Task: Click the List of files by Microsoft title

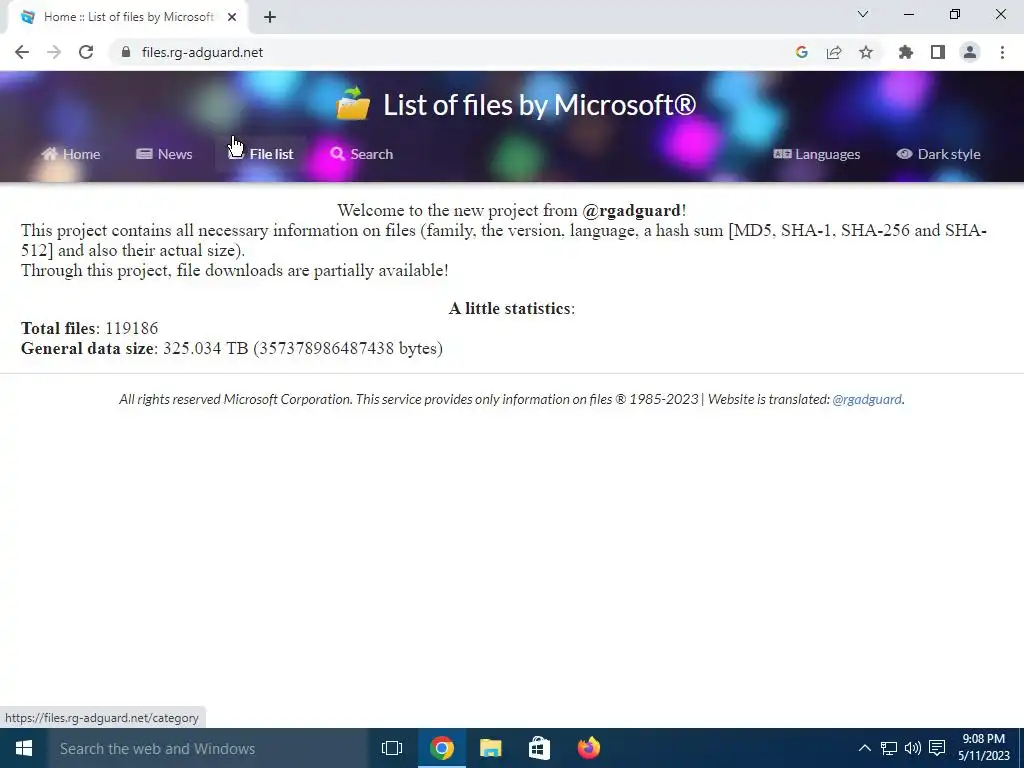Action: point(539,104)
